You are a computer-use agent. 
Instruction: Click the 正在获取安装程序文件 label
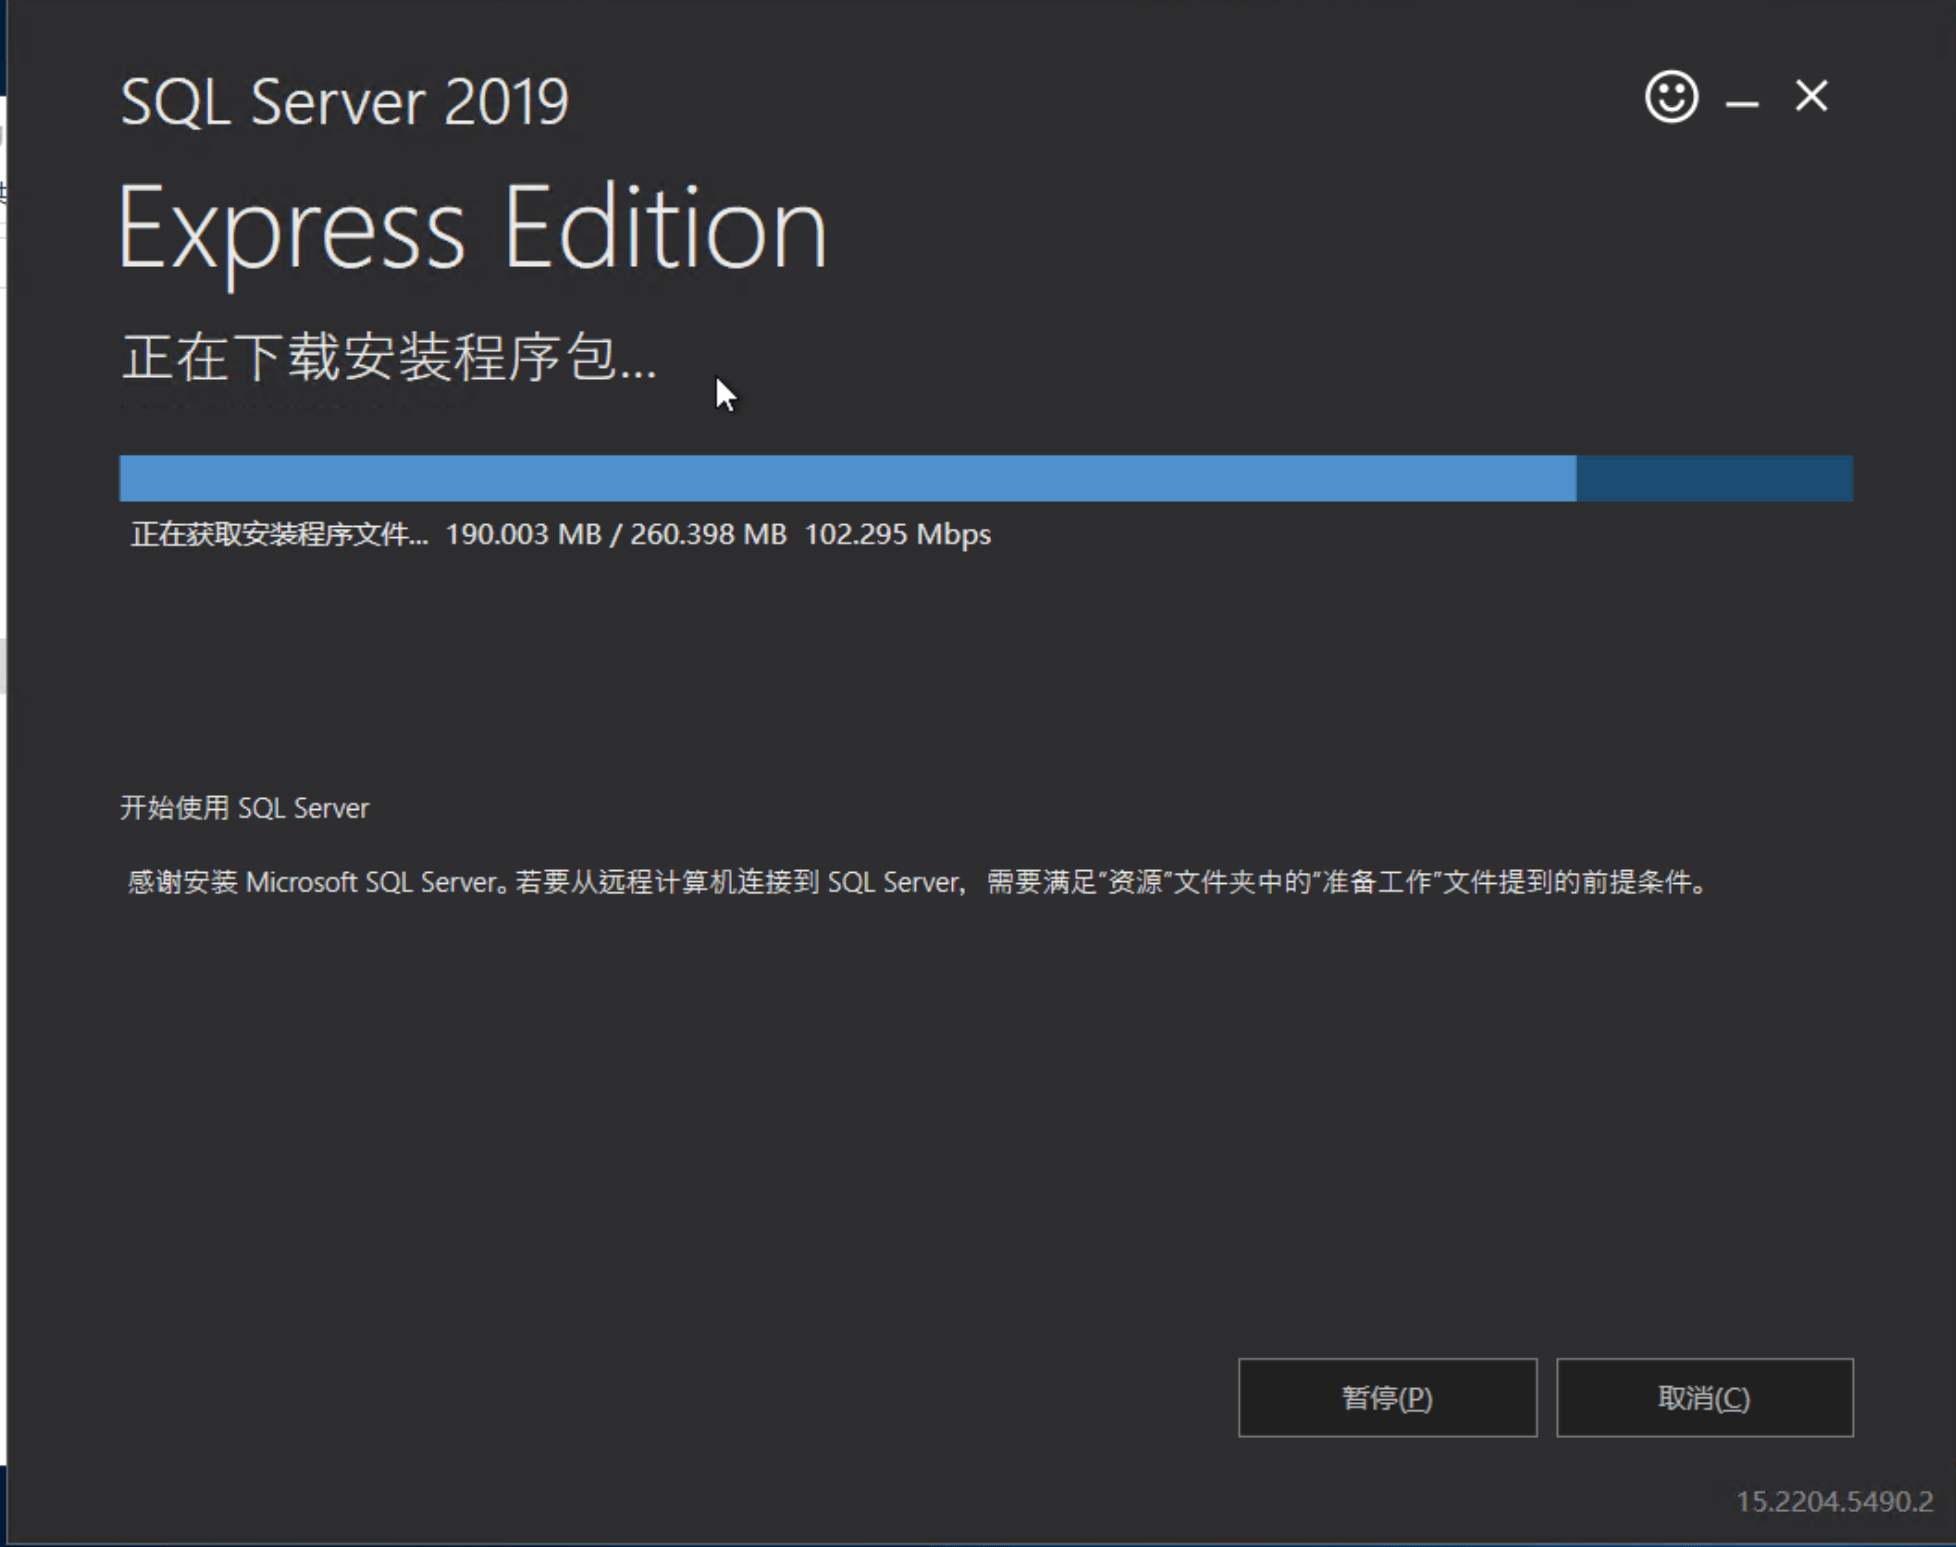click(279, 535)
